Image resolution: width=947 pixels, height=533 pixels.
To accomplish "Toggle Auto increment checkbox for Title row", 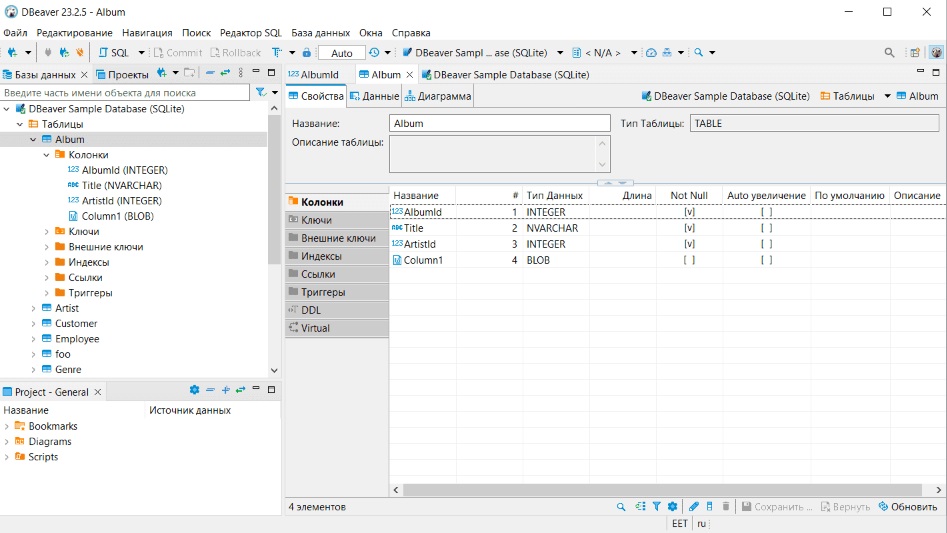I will coord(766,228).
